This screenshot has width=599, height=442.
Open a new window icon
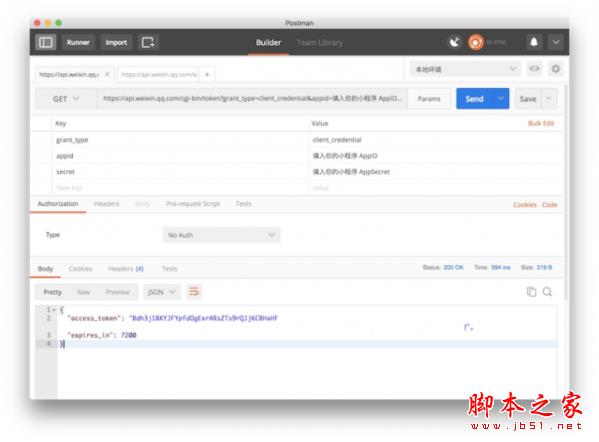tap(148, 42)
